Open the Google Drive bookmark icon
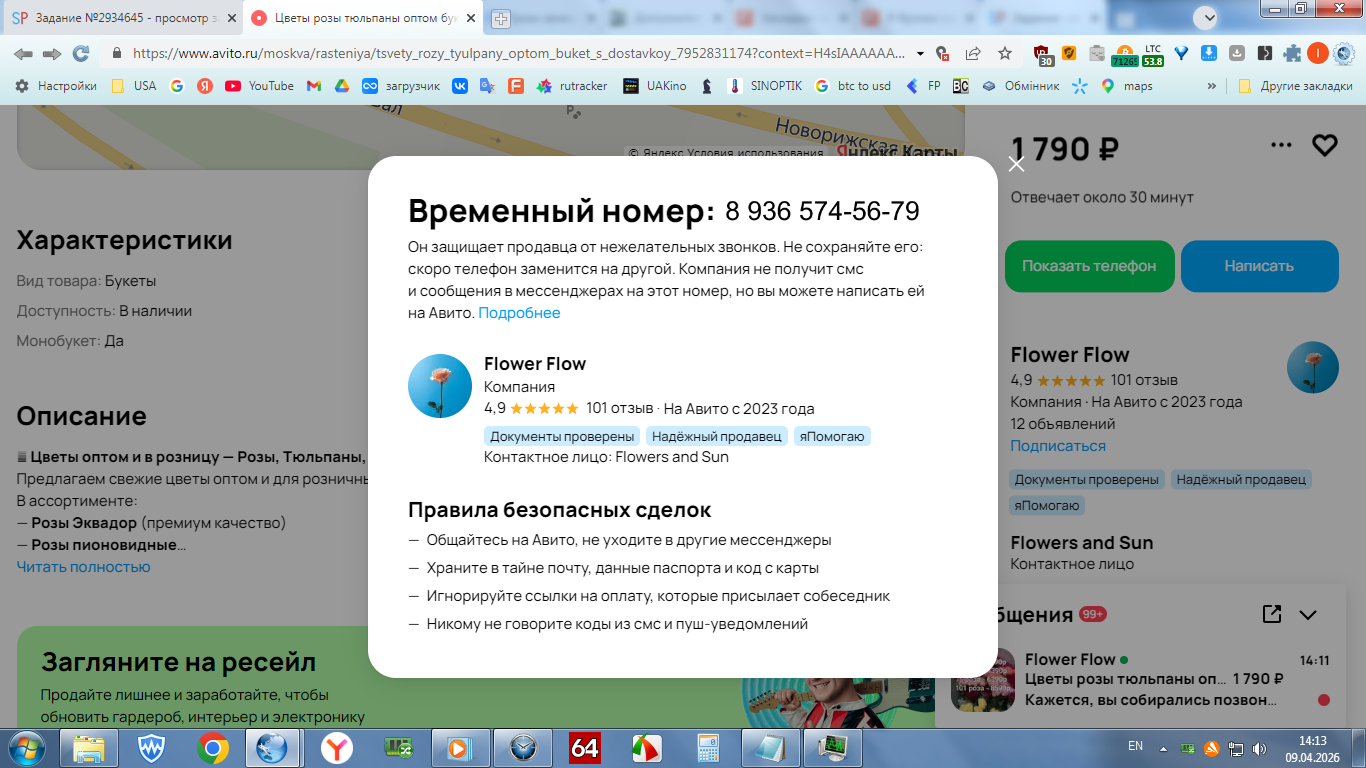The image size is (1366, 768). [341, 86]
